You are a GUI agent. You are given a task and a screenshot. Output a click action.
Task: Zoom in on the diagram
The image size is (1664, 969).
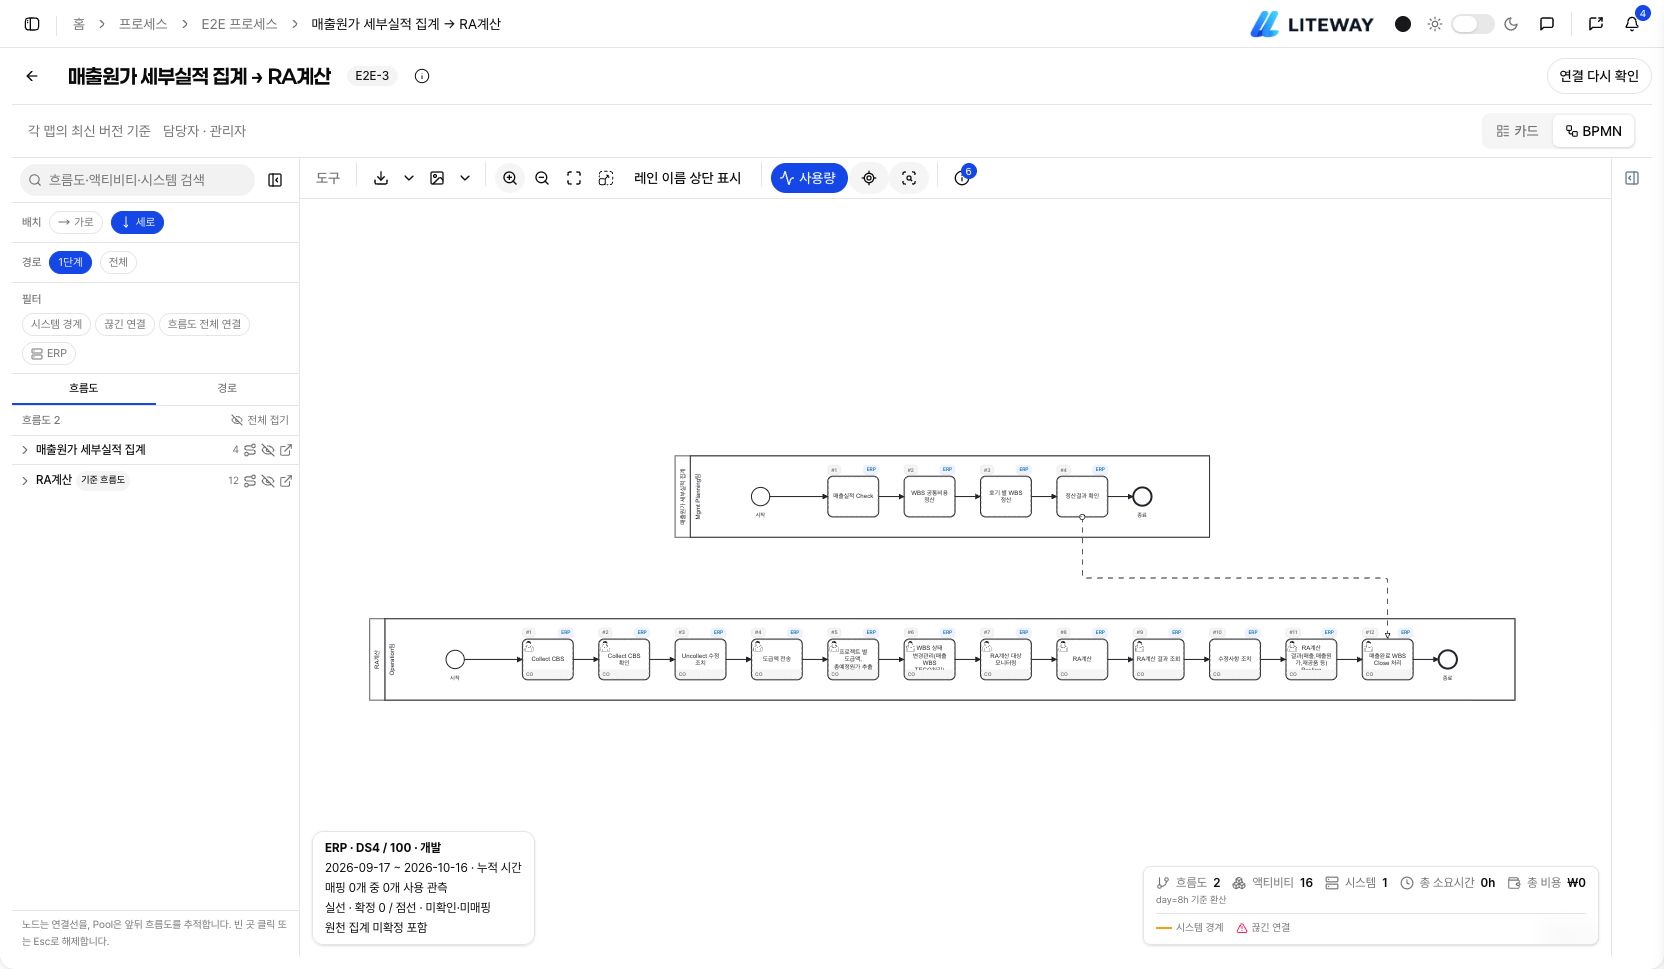510,178
